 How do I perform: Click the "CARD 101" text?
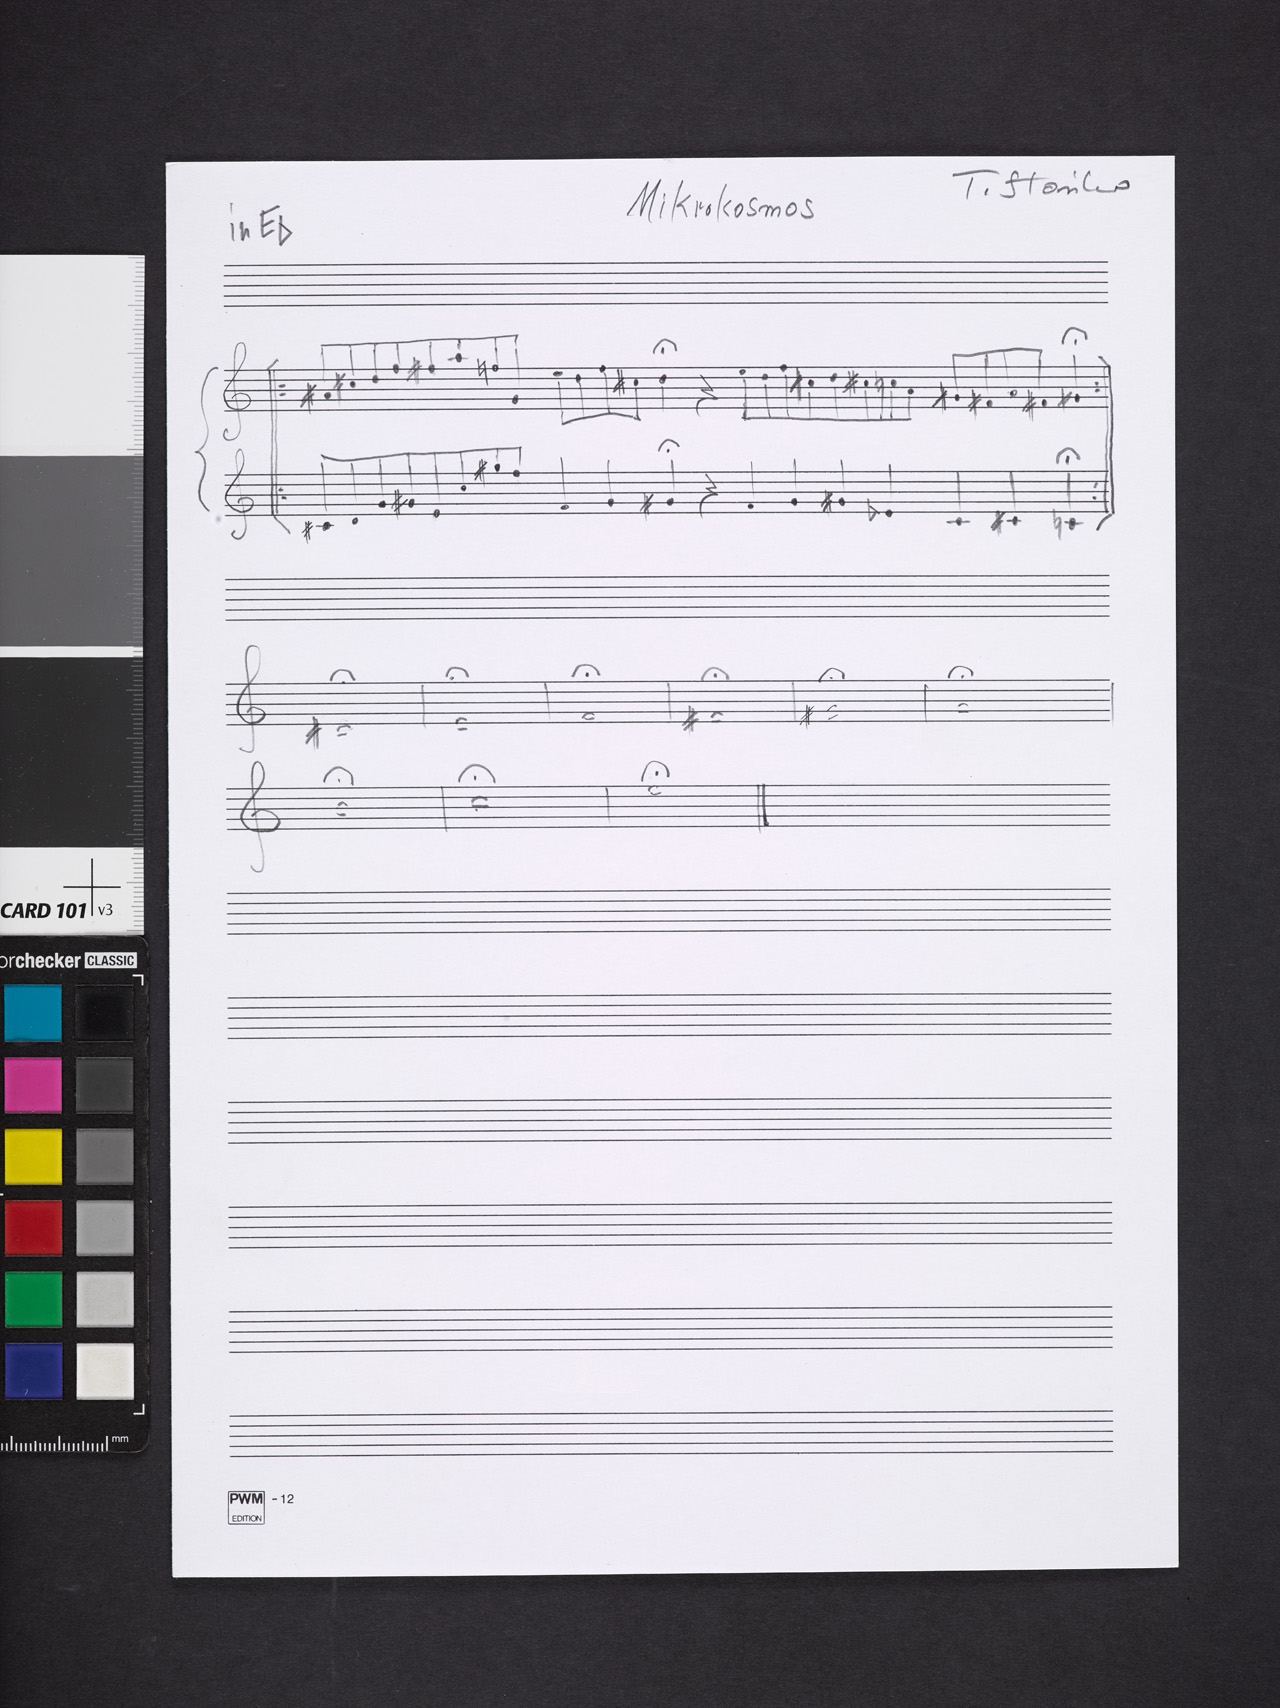point(44,910)
